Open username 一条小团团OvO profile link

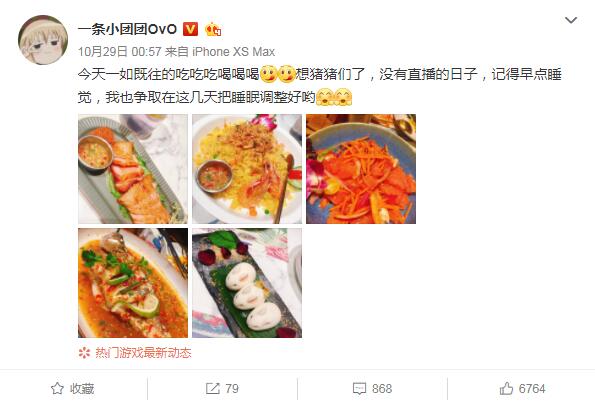click(x=128, y=29)
